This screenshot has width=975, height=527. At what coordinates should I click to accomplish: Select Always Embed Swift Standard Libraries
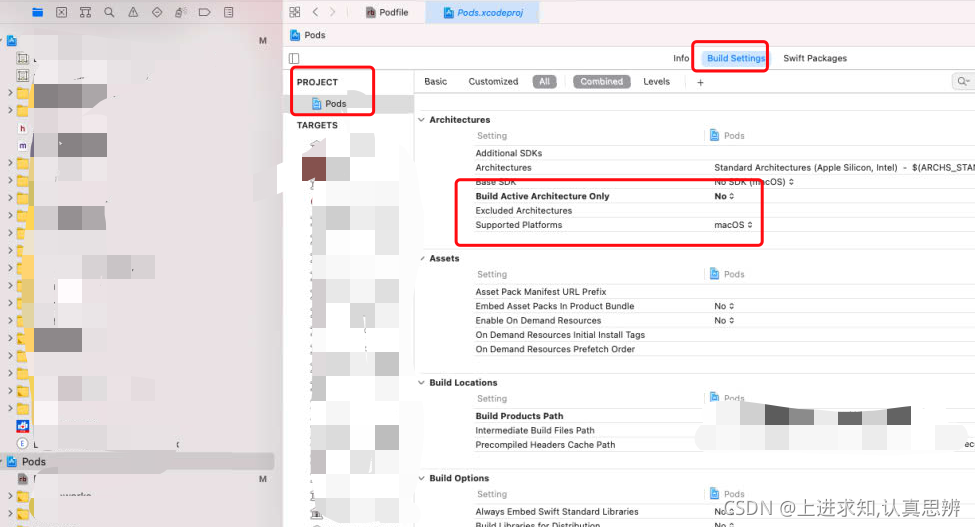pyautogui.click(x=557, y=511)
